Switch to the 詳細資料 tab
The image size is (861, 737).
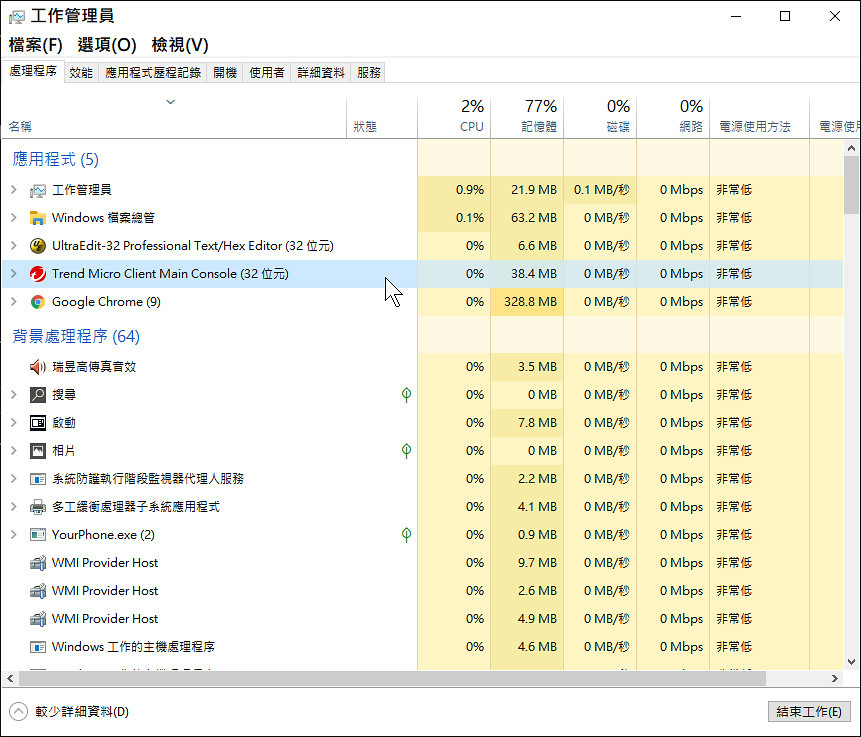[321, 72]
